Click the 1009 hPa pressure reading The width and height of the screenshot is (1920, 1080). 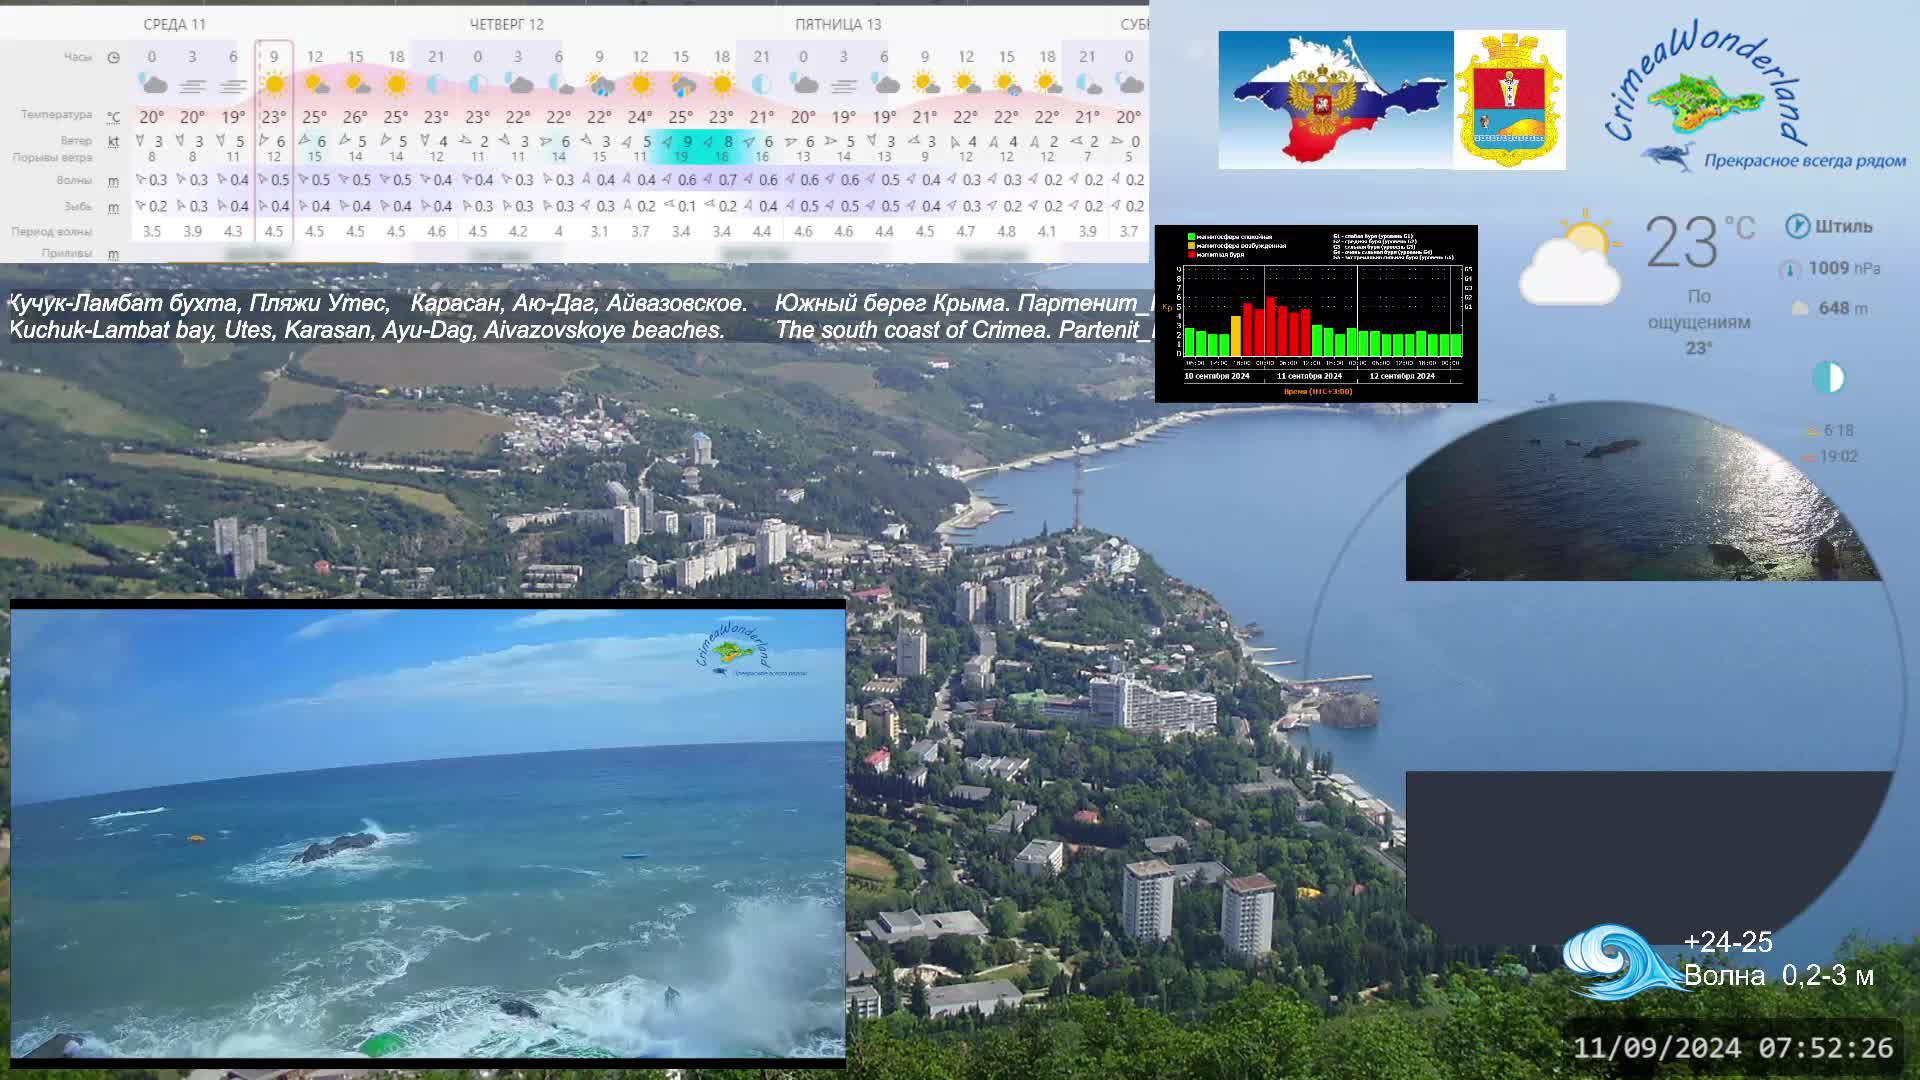pos(1844,268)
